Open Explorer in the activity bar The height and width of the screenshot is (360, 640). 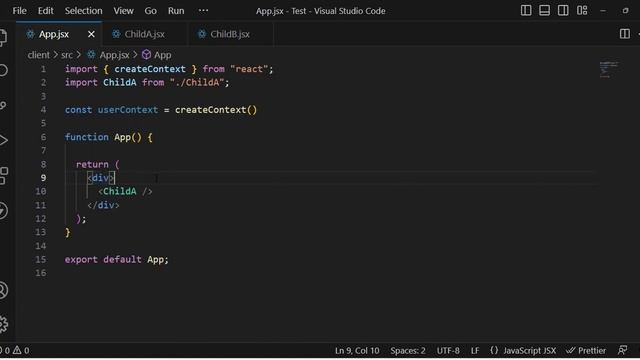point(3,37)
